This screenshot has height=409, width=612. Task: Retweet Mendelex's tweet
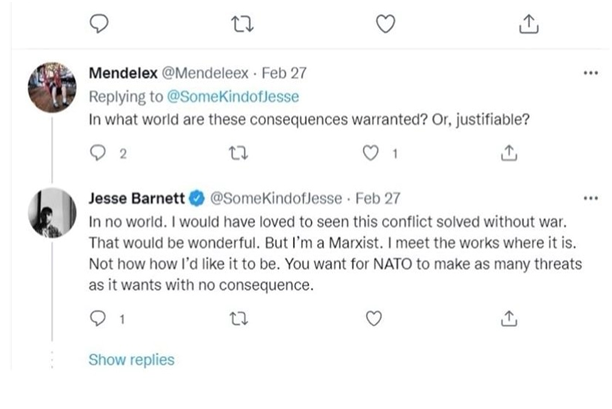(237, 153)
